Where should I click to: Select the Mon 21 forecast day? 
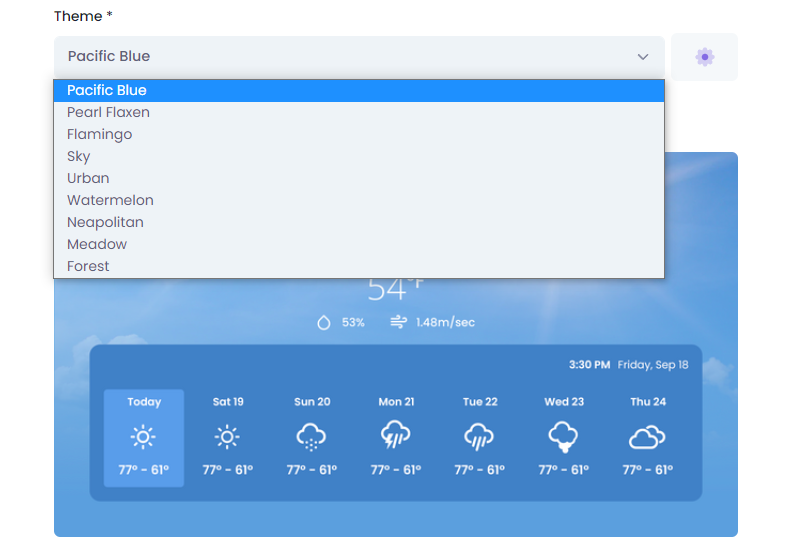pos(396,438)
